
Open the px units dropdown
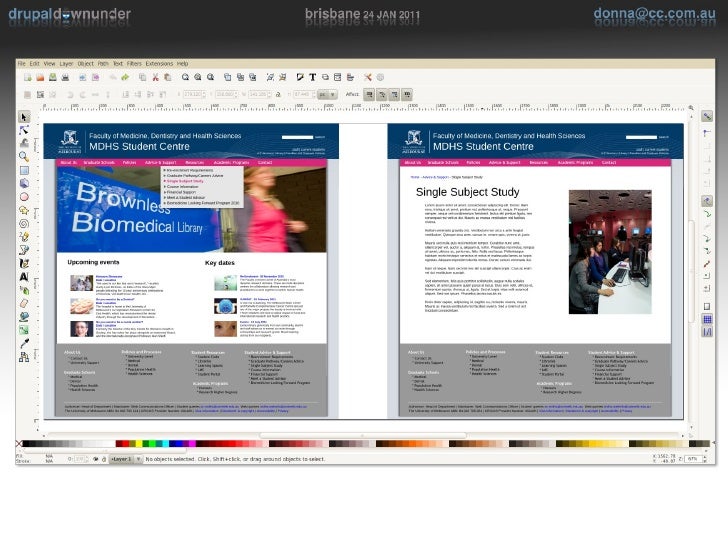[x=327, y=95]
